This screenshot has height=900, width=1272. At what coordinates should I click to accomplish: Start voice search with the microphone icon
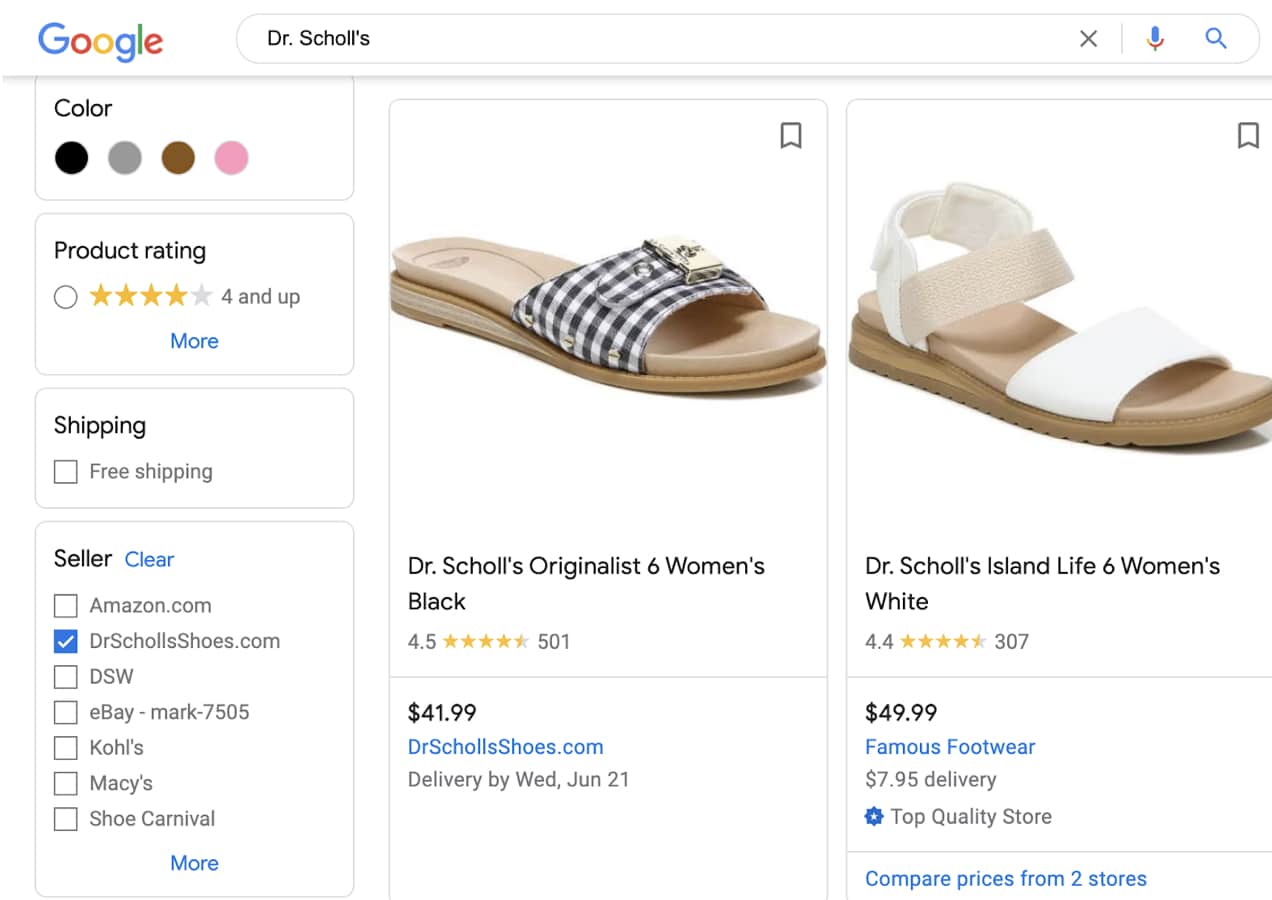point(1155,39)
